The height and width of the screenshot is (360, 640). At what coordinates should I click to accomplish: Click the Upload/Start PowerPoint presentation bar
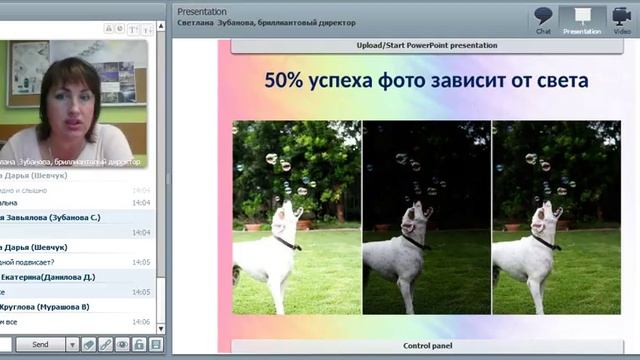[427, 46]
